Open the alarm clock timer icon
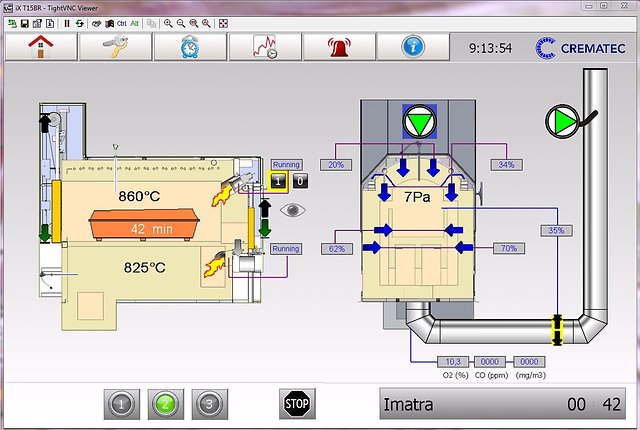 [190, 47]
